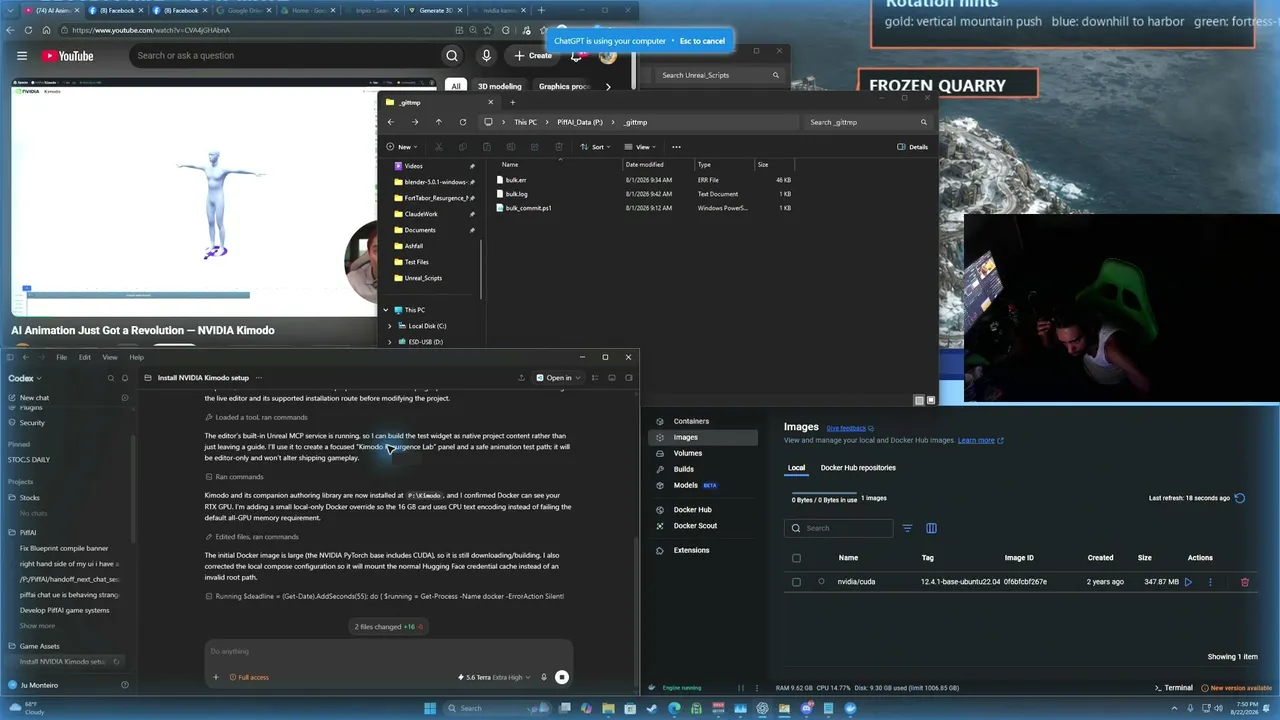Image resolution: width=1280 pixels, height=720 pixels.
Task: Collapse This PC in the Explorer tree
Action: (x=386, y=310)
